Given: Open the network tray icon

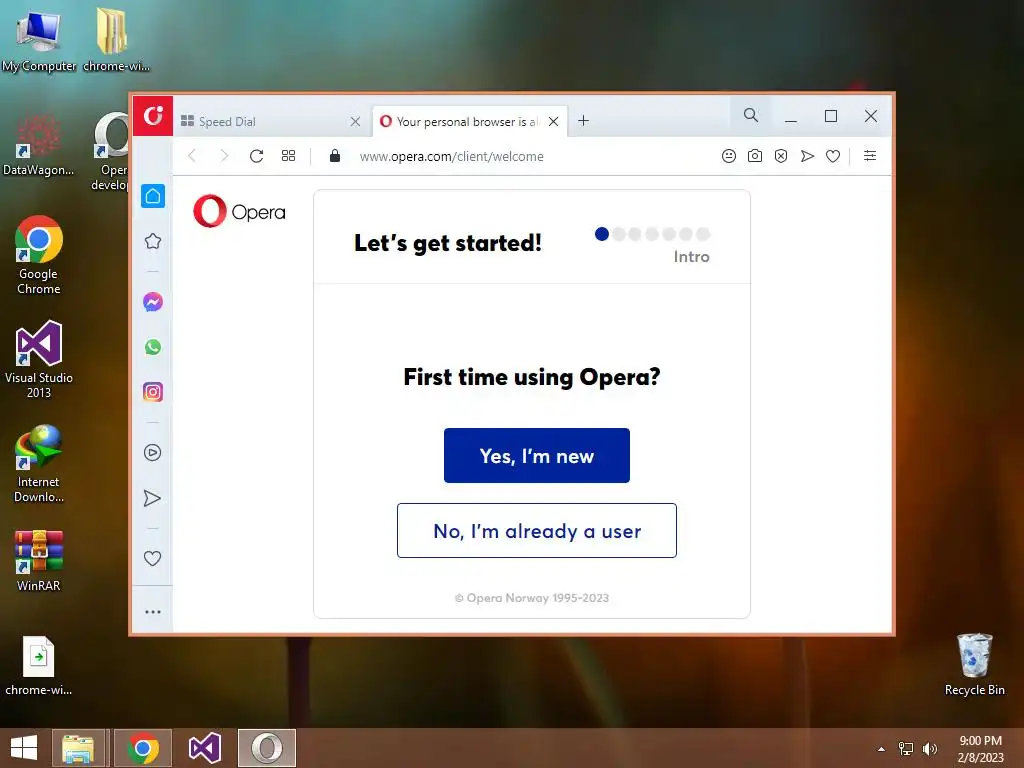Looking at the screenshot, I should (x=906, y=748).
